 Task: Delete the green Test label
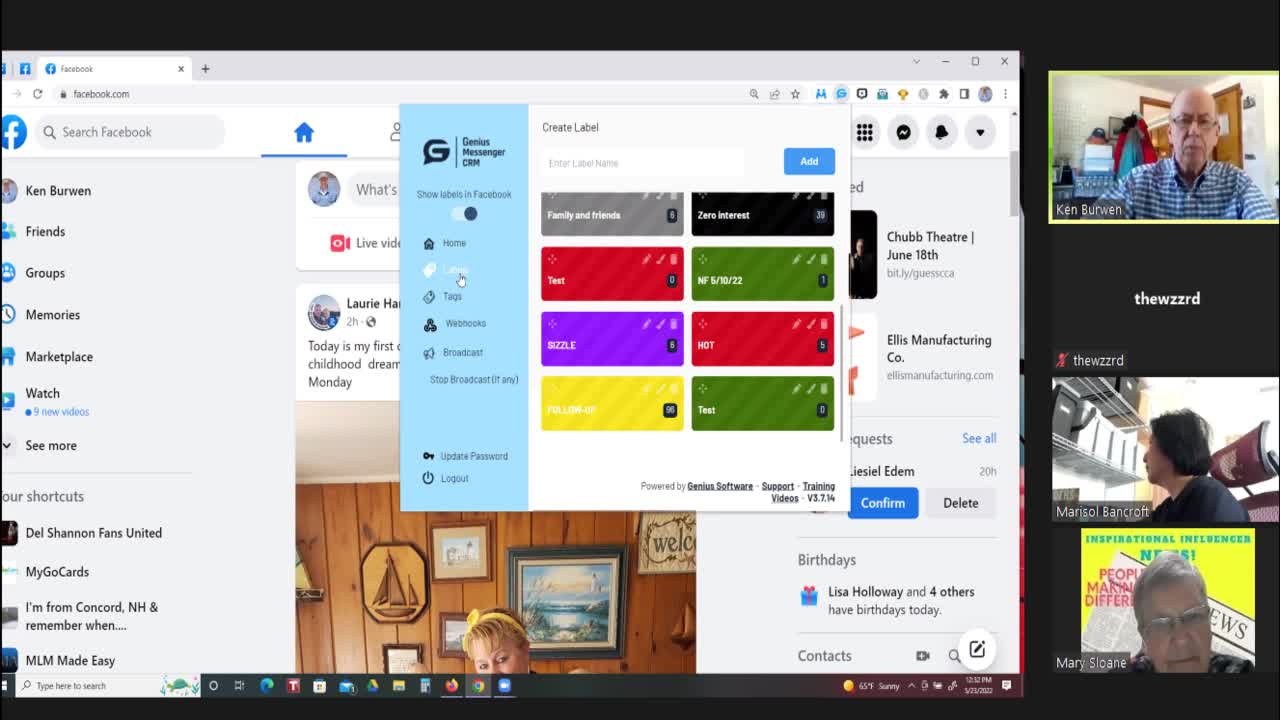[x=823, y=389]
